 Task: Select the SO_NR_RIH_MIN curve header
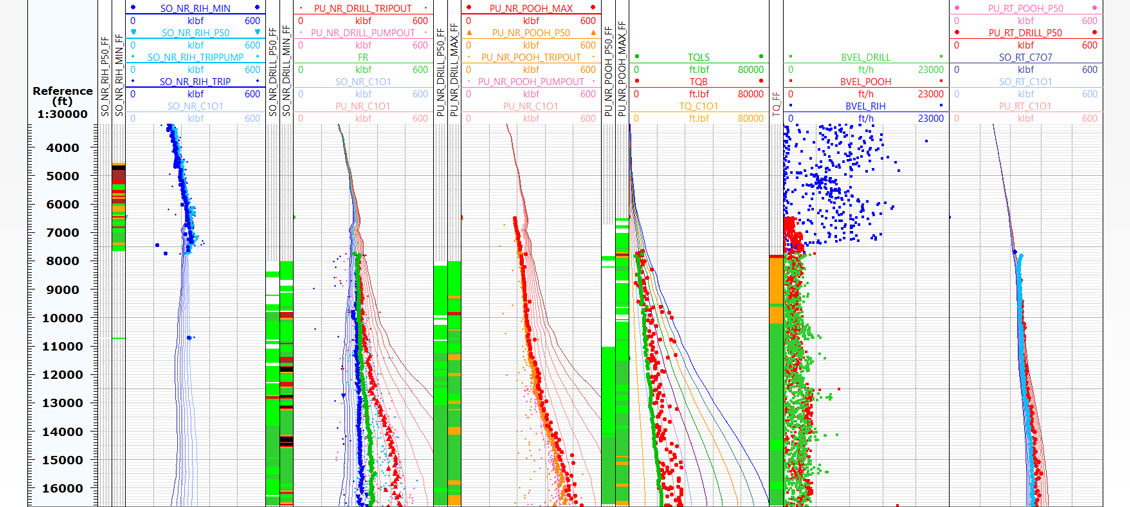(195, 8)
